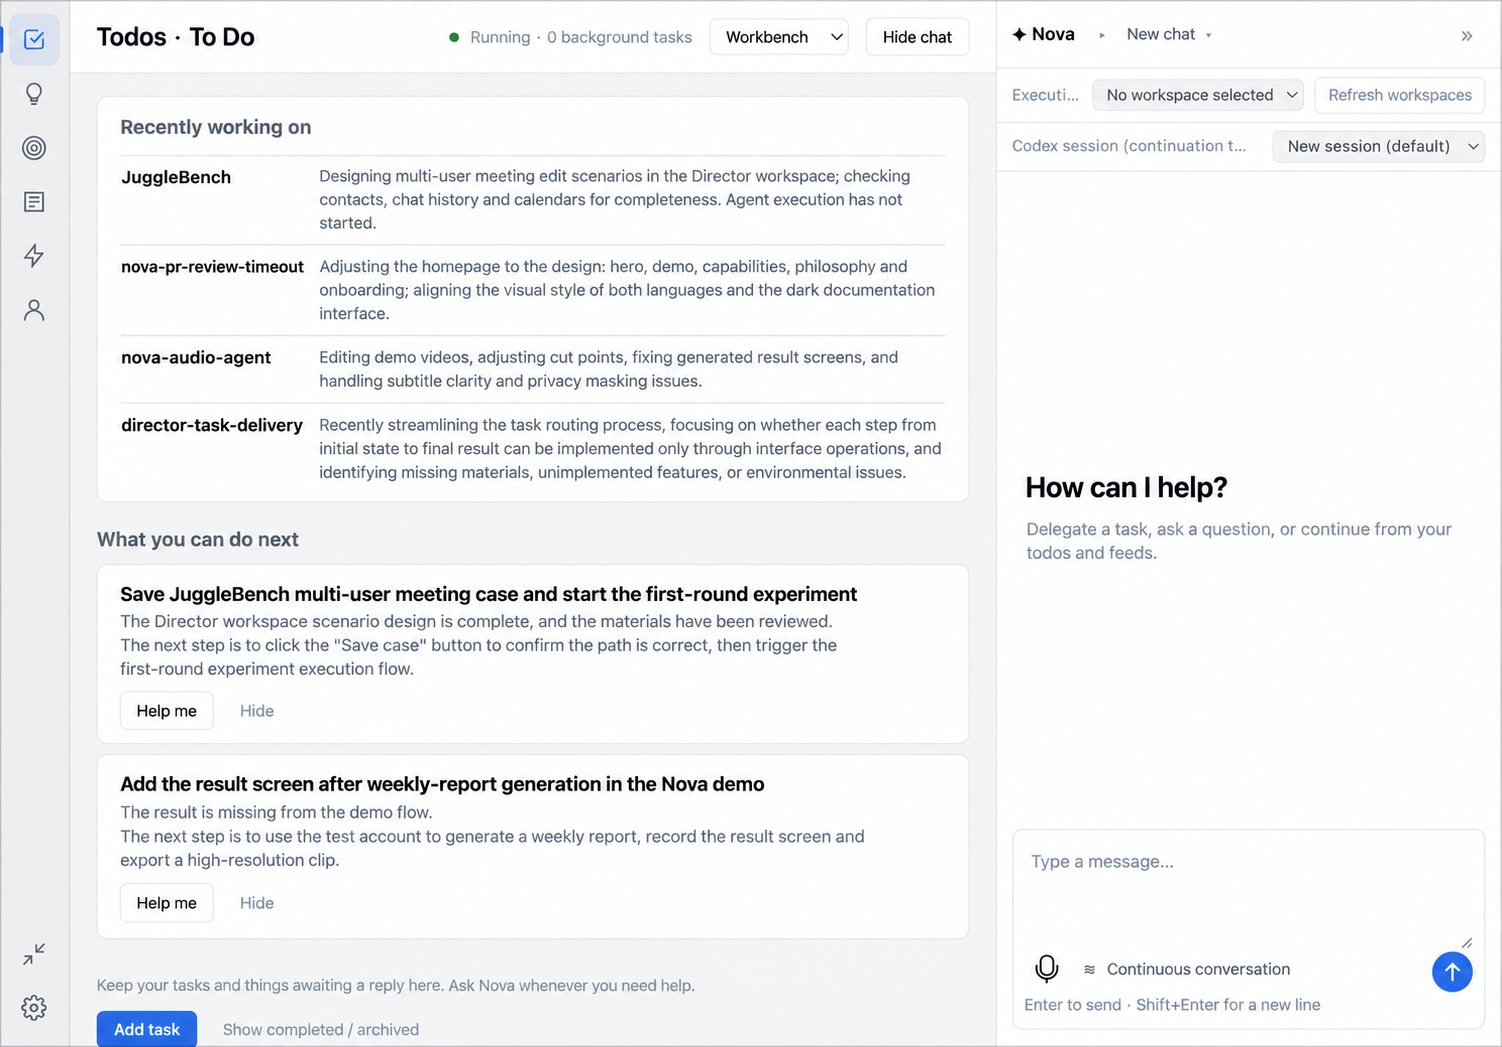The width and height of the screenshot is (1502, 1047).
Task: Click the Hide chat button
Action: 917,37
